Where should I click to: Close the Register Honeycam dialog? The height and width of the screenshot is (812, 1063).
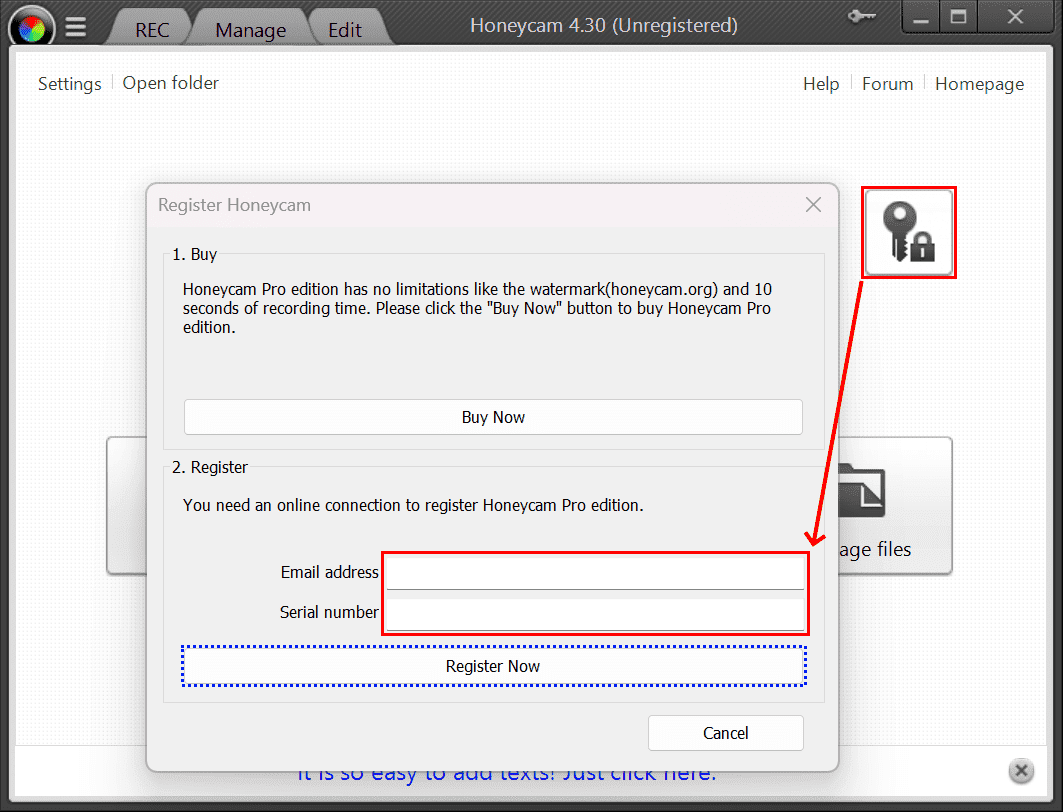pyautogui.click(x=813, y=205)
